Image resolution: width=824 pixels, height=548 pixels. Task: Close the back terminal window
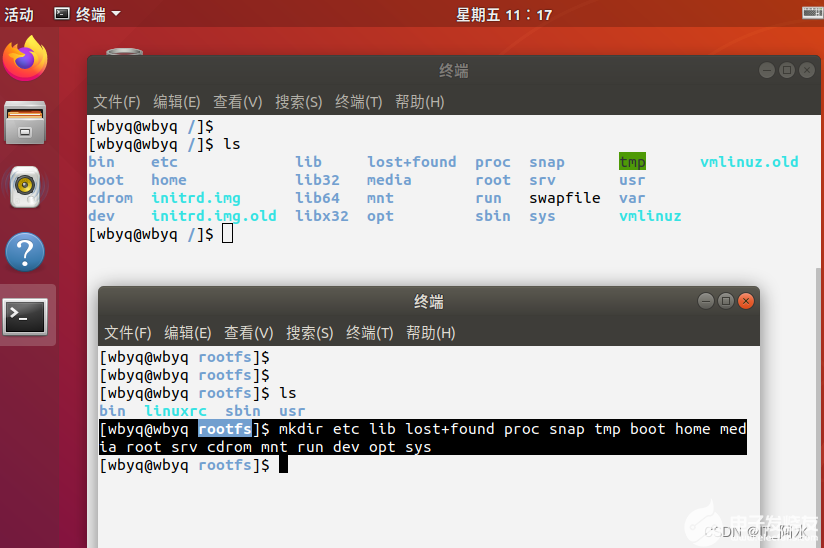tap(807, 70)
